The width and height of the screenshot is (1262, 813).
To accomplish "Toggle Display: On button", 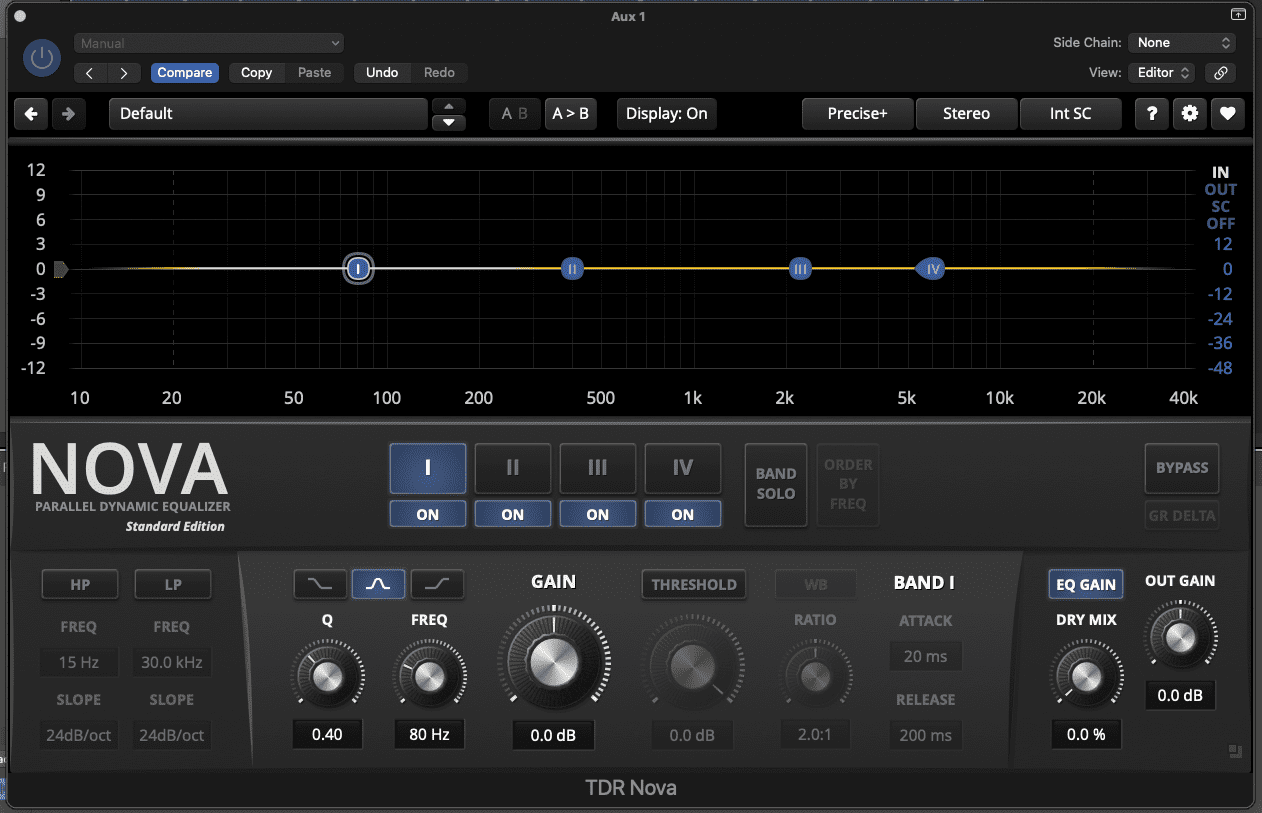I will (x=667, y=114).
